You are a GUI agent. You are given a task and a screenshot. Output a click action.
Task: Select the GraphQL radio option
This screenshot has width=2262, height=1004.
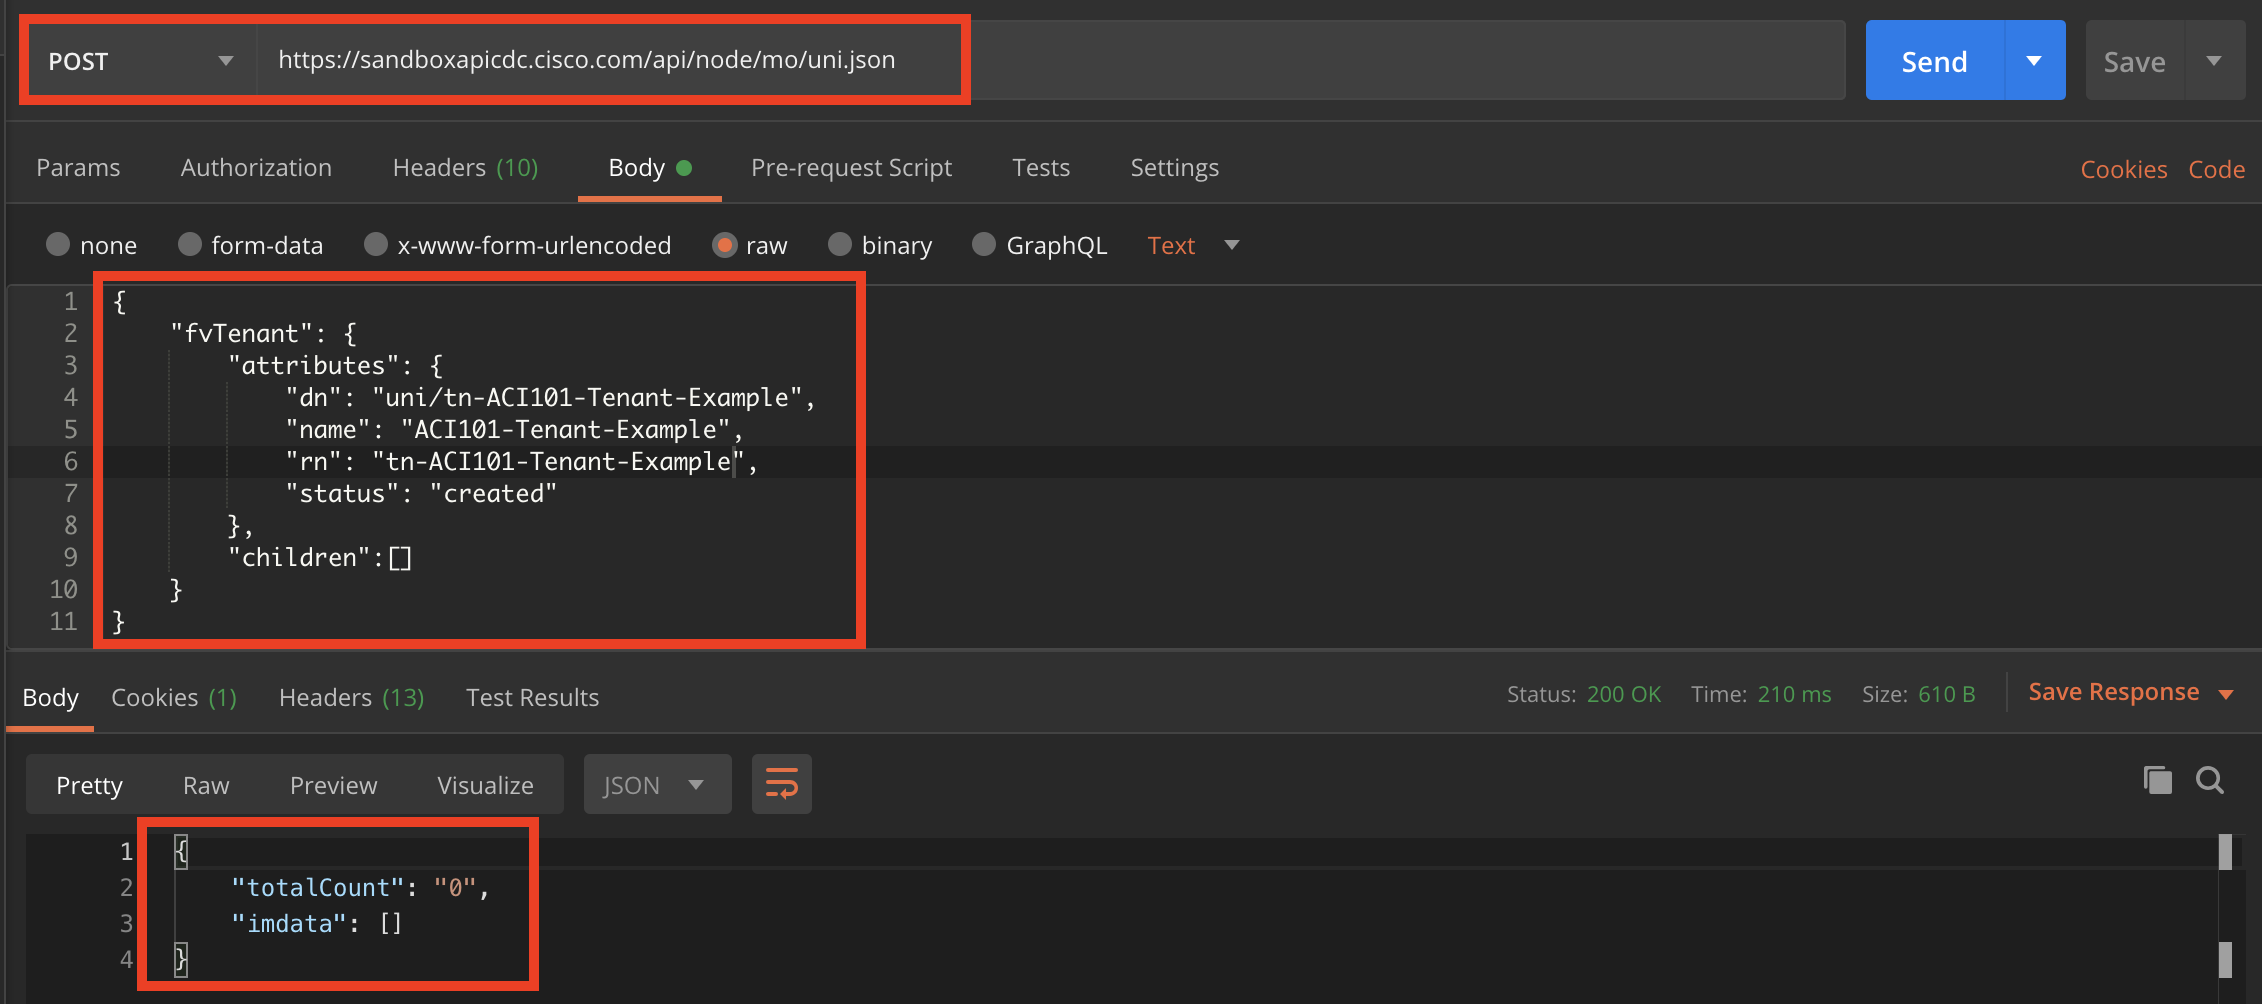pos(984,245)
